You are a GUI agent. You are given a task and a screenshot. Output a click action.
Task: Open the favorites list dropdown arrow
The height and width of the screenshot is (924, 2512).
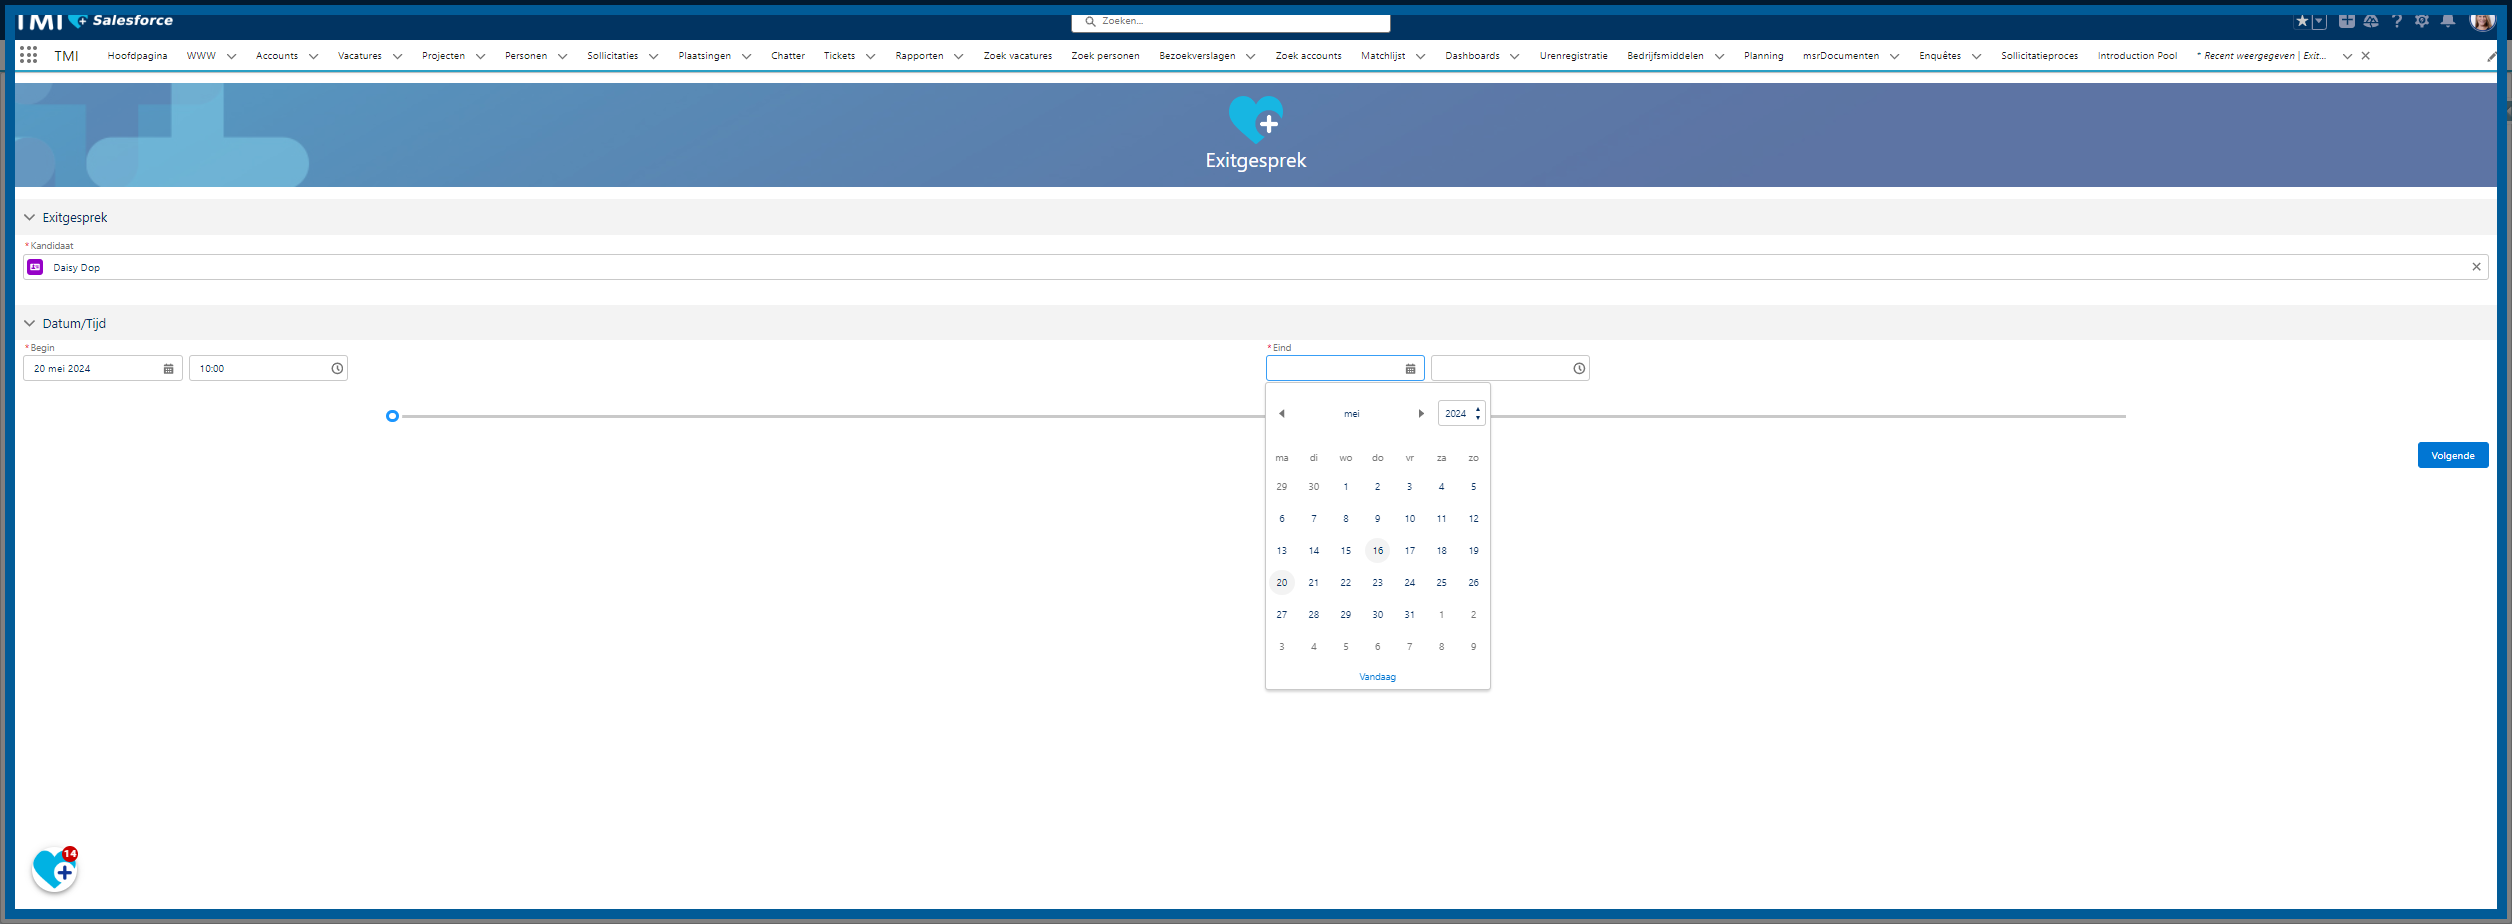(x=2319, y=21)
